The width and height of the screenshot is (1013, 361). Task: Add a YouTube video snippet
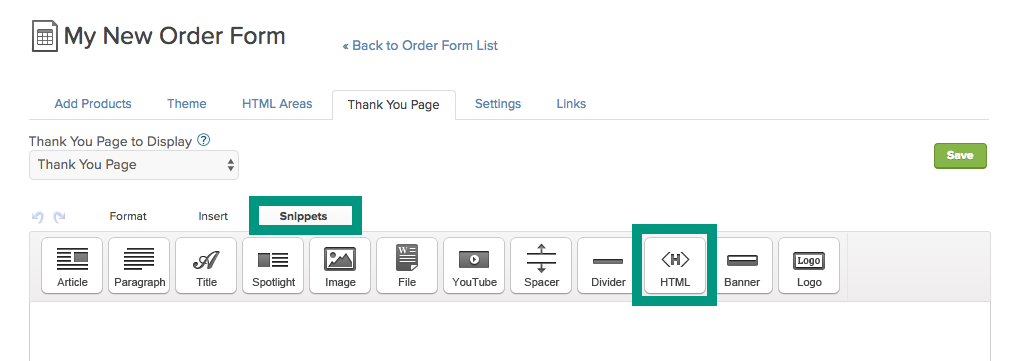[x=474, y=265]
